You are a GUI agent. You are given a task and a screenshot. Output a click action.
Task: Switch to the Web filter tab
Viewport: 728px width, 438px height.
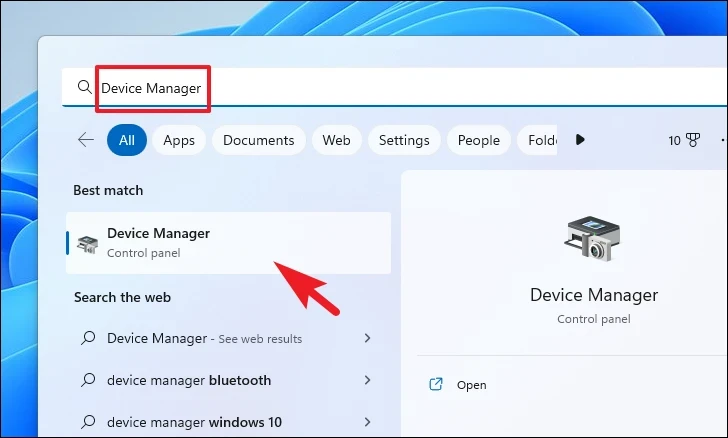(x=336, y=140)
